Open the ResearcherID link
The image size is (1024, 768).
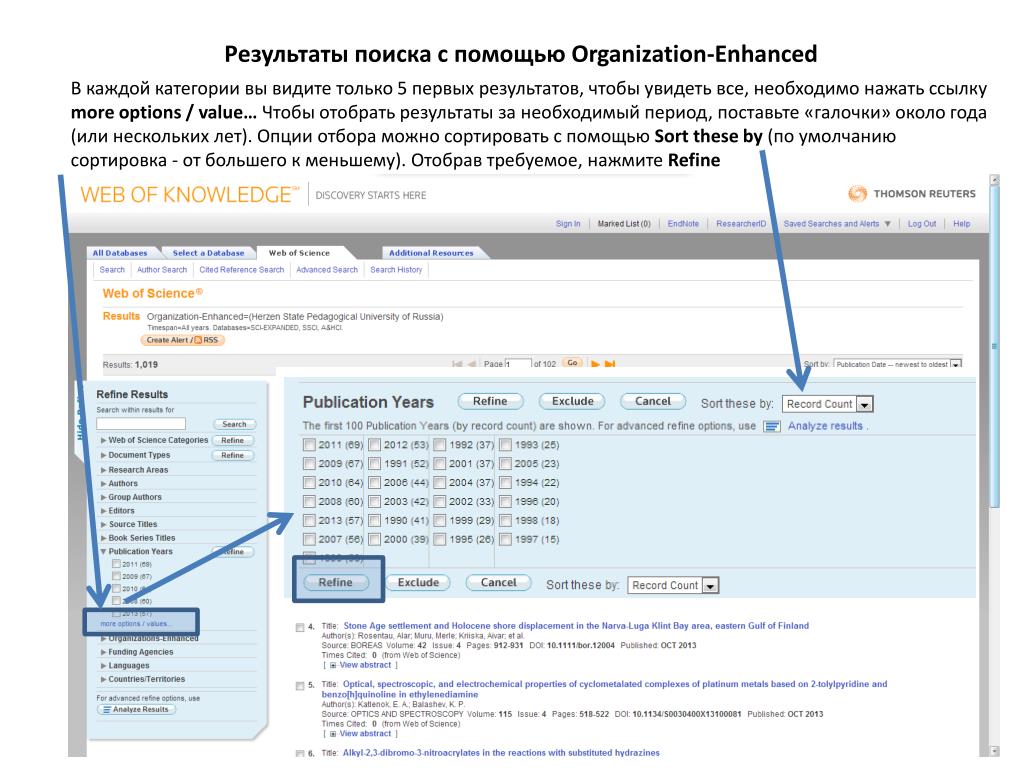click(x=741, y=224)
